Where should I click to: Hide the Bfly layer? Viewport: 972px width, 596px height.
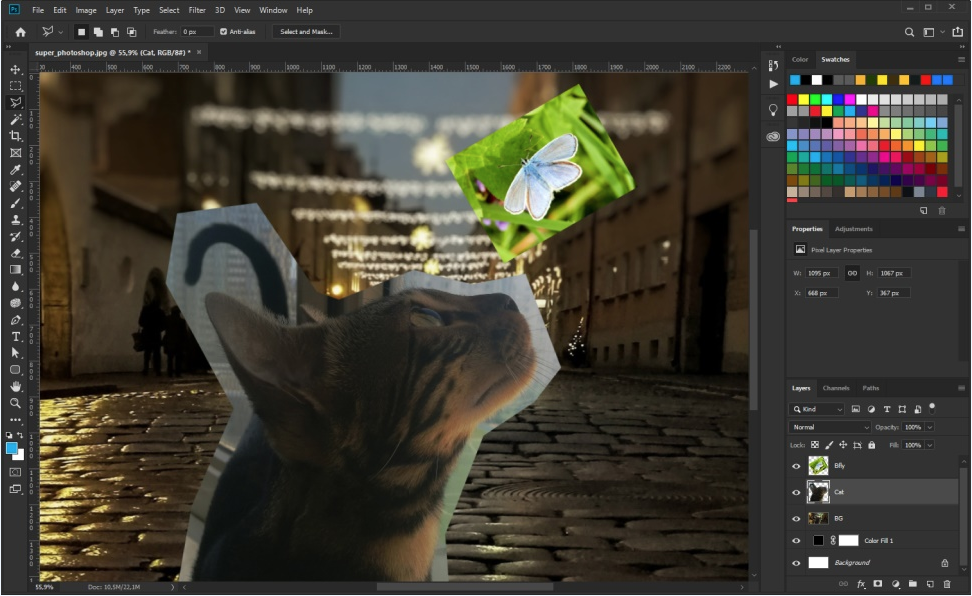click(797, 466)
